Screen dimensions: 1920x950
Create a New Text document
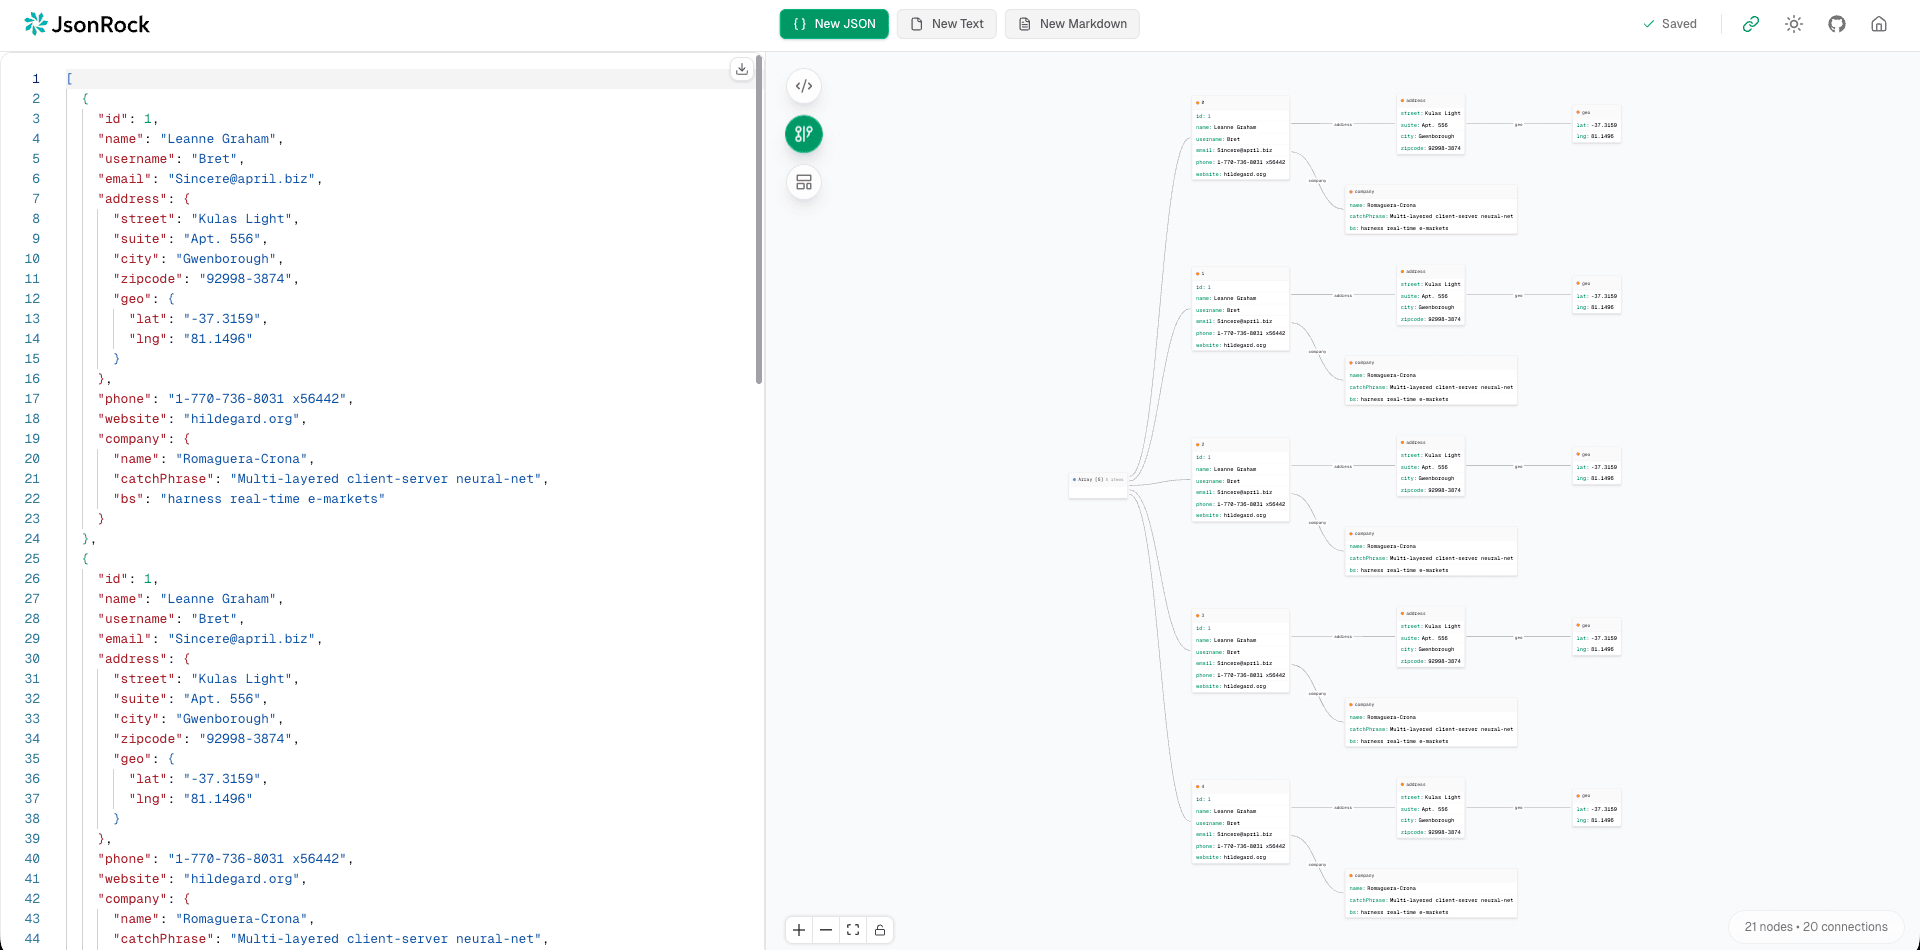[947, 24]
